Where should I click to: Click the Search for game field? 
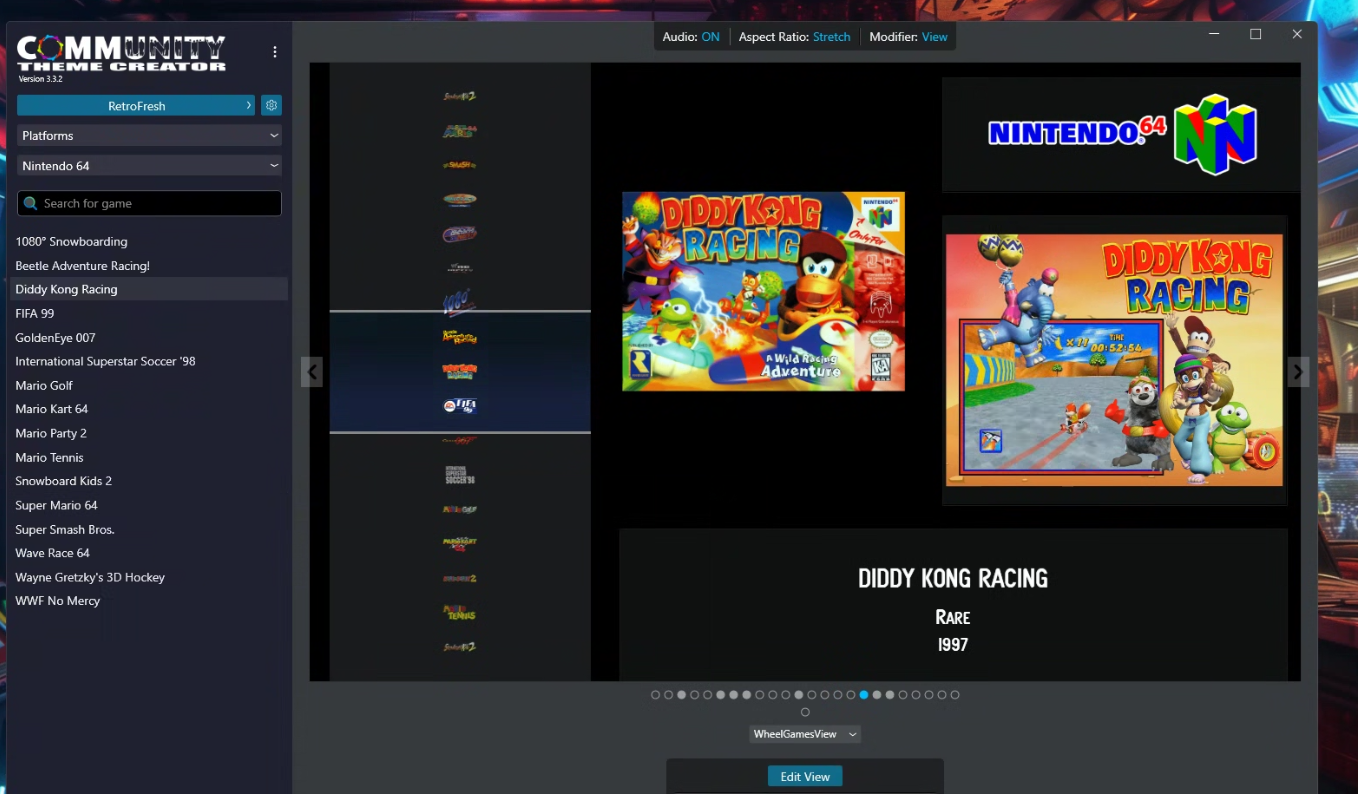149,203
